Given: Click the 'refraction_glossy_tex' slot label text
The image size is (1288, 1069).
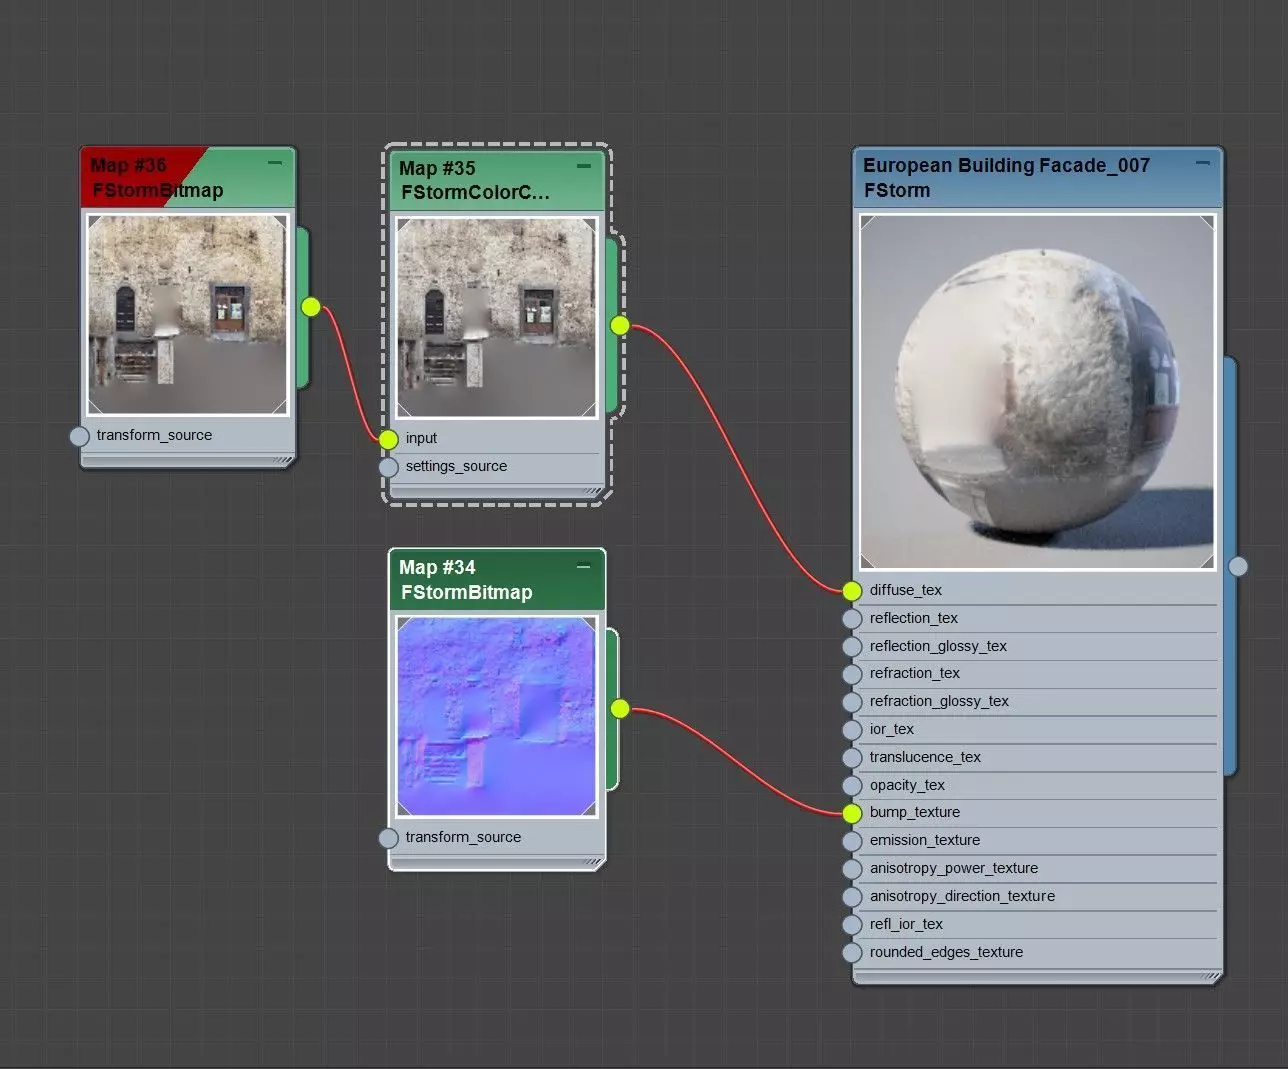Looking at the screenshot, I should click(939, 701).
